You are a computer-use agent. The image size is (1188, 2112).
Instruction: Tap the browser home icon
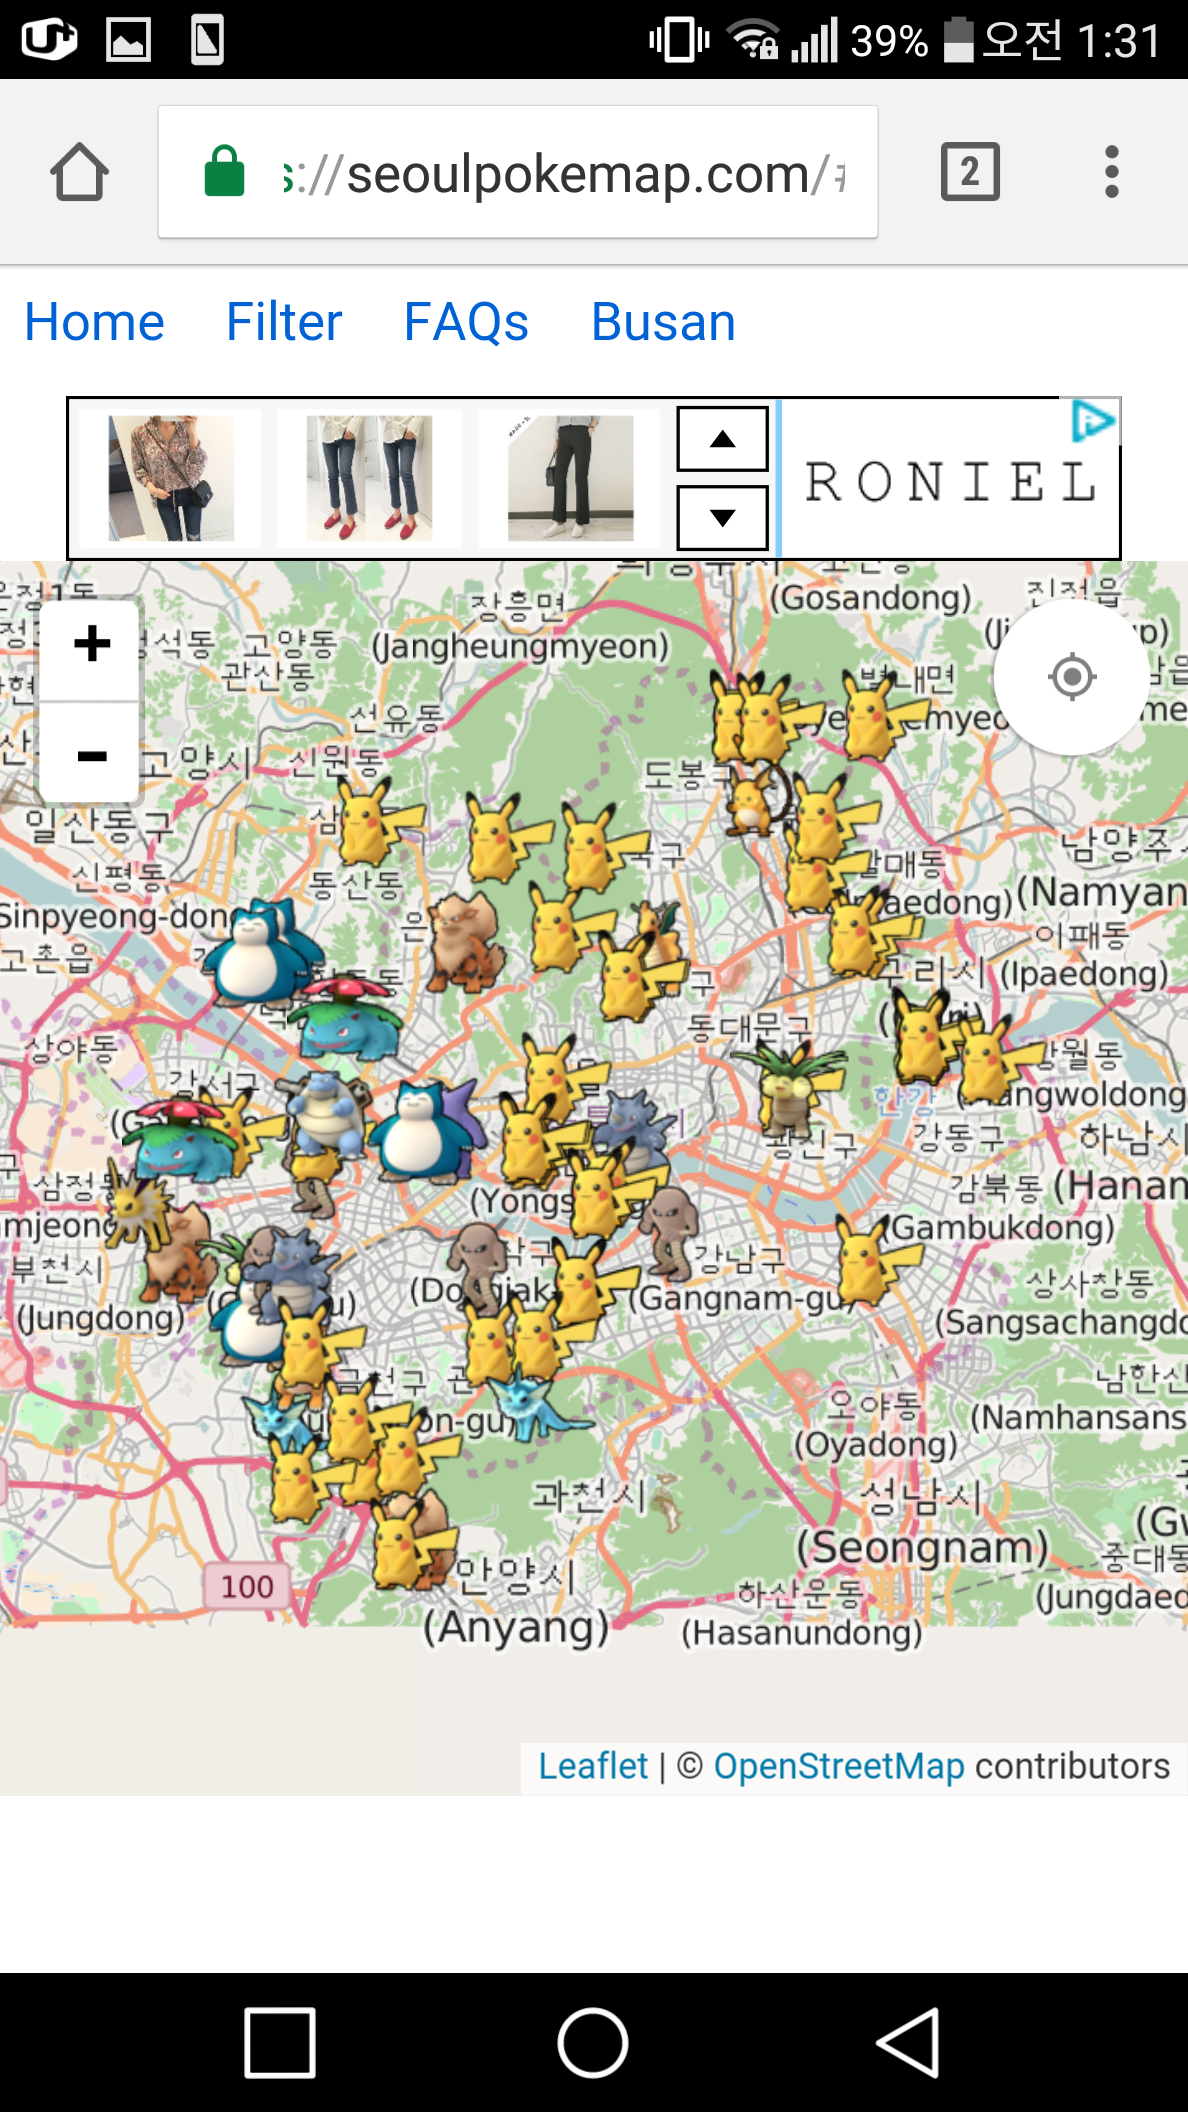[x=80, y=172]
